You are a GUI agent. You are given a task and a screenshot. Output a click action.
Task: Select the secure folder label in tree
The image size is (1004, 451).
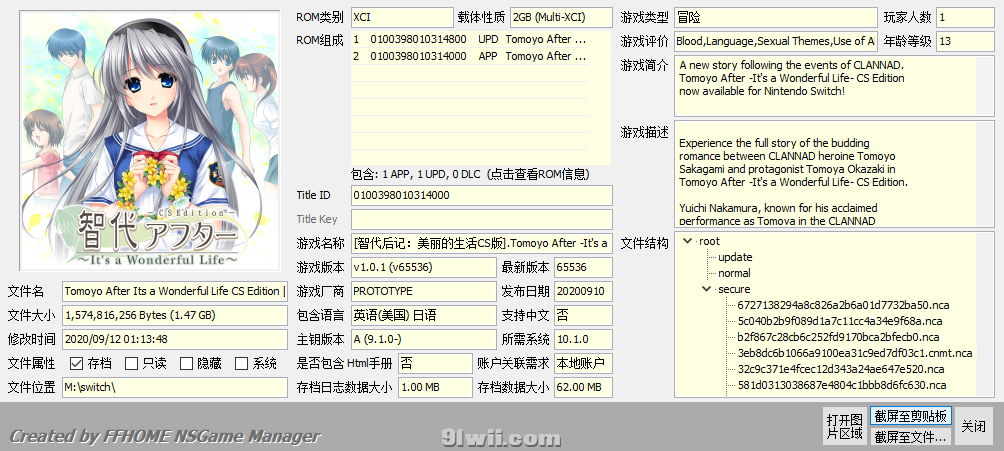734,290
